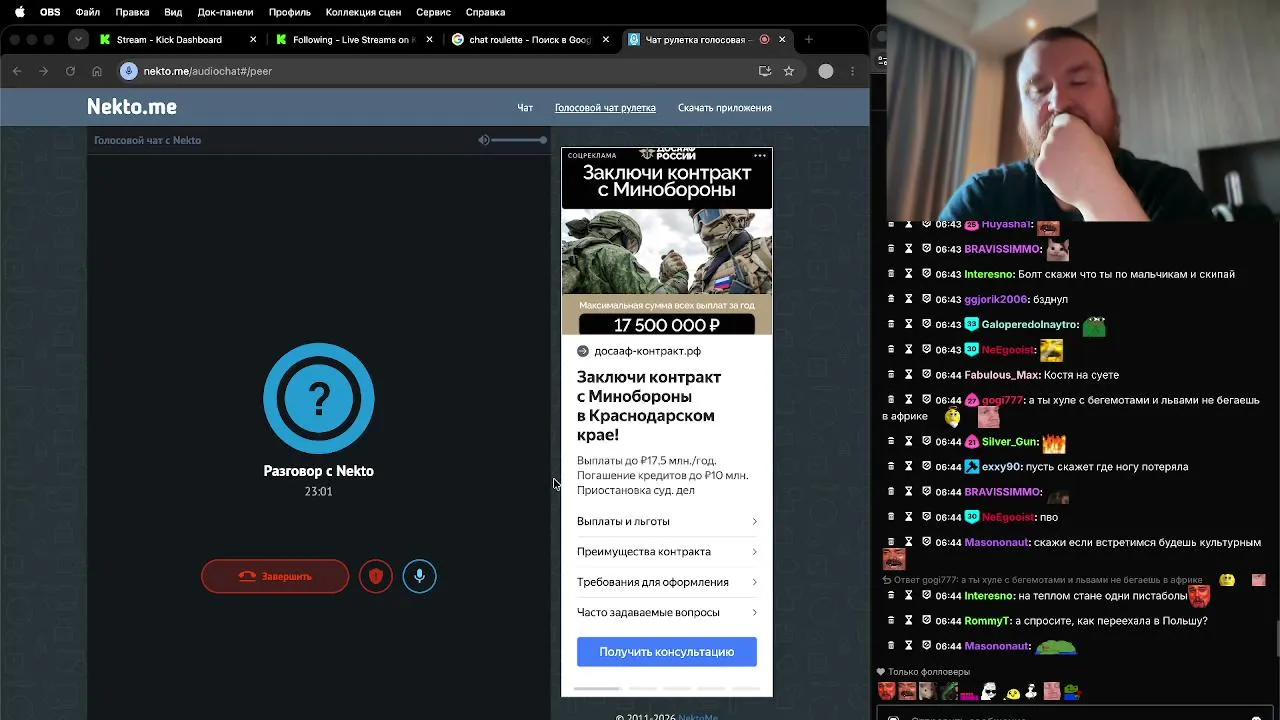Open the OBS "Правка" menu
Viewport: 1280px width, 720px height.
click(132, 12)
